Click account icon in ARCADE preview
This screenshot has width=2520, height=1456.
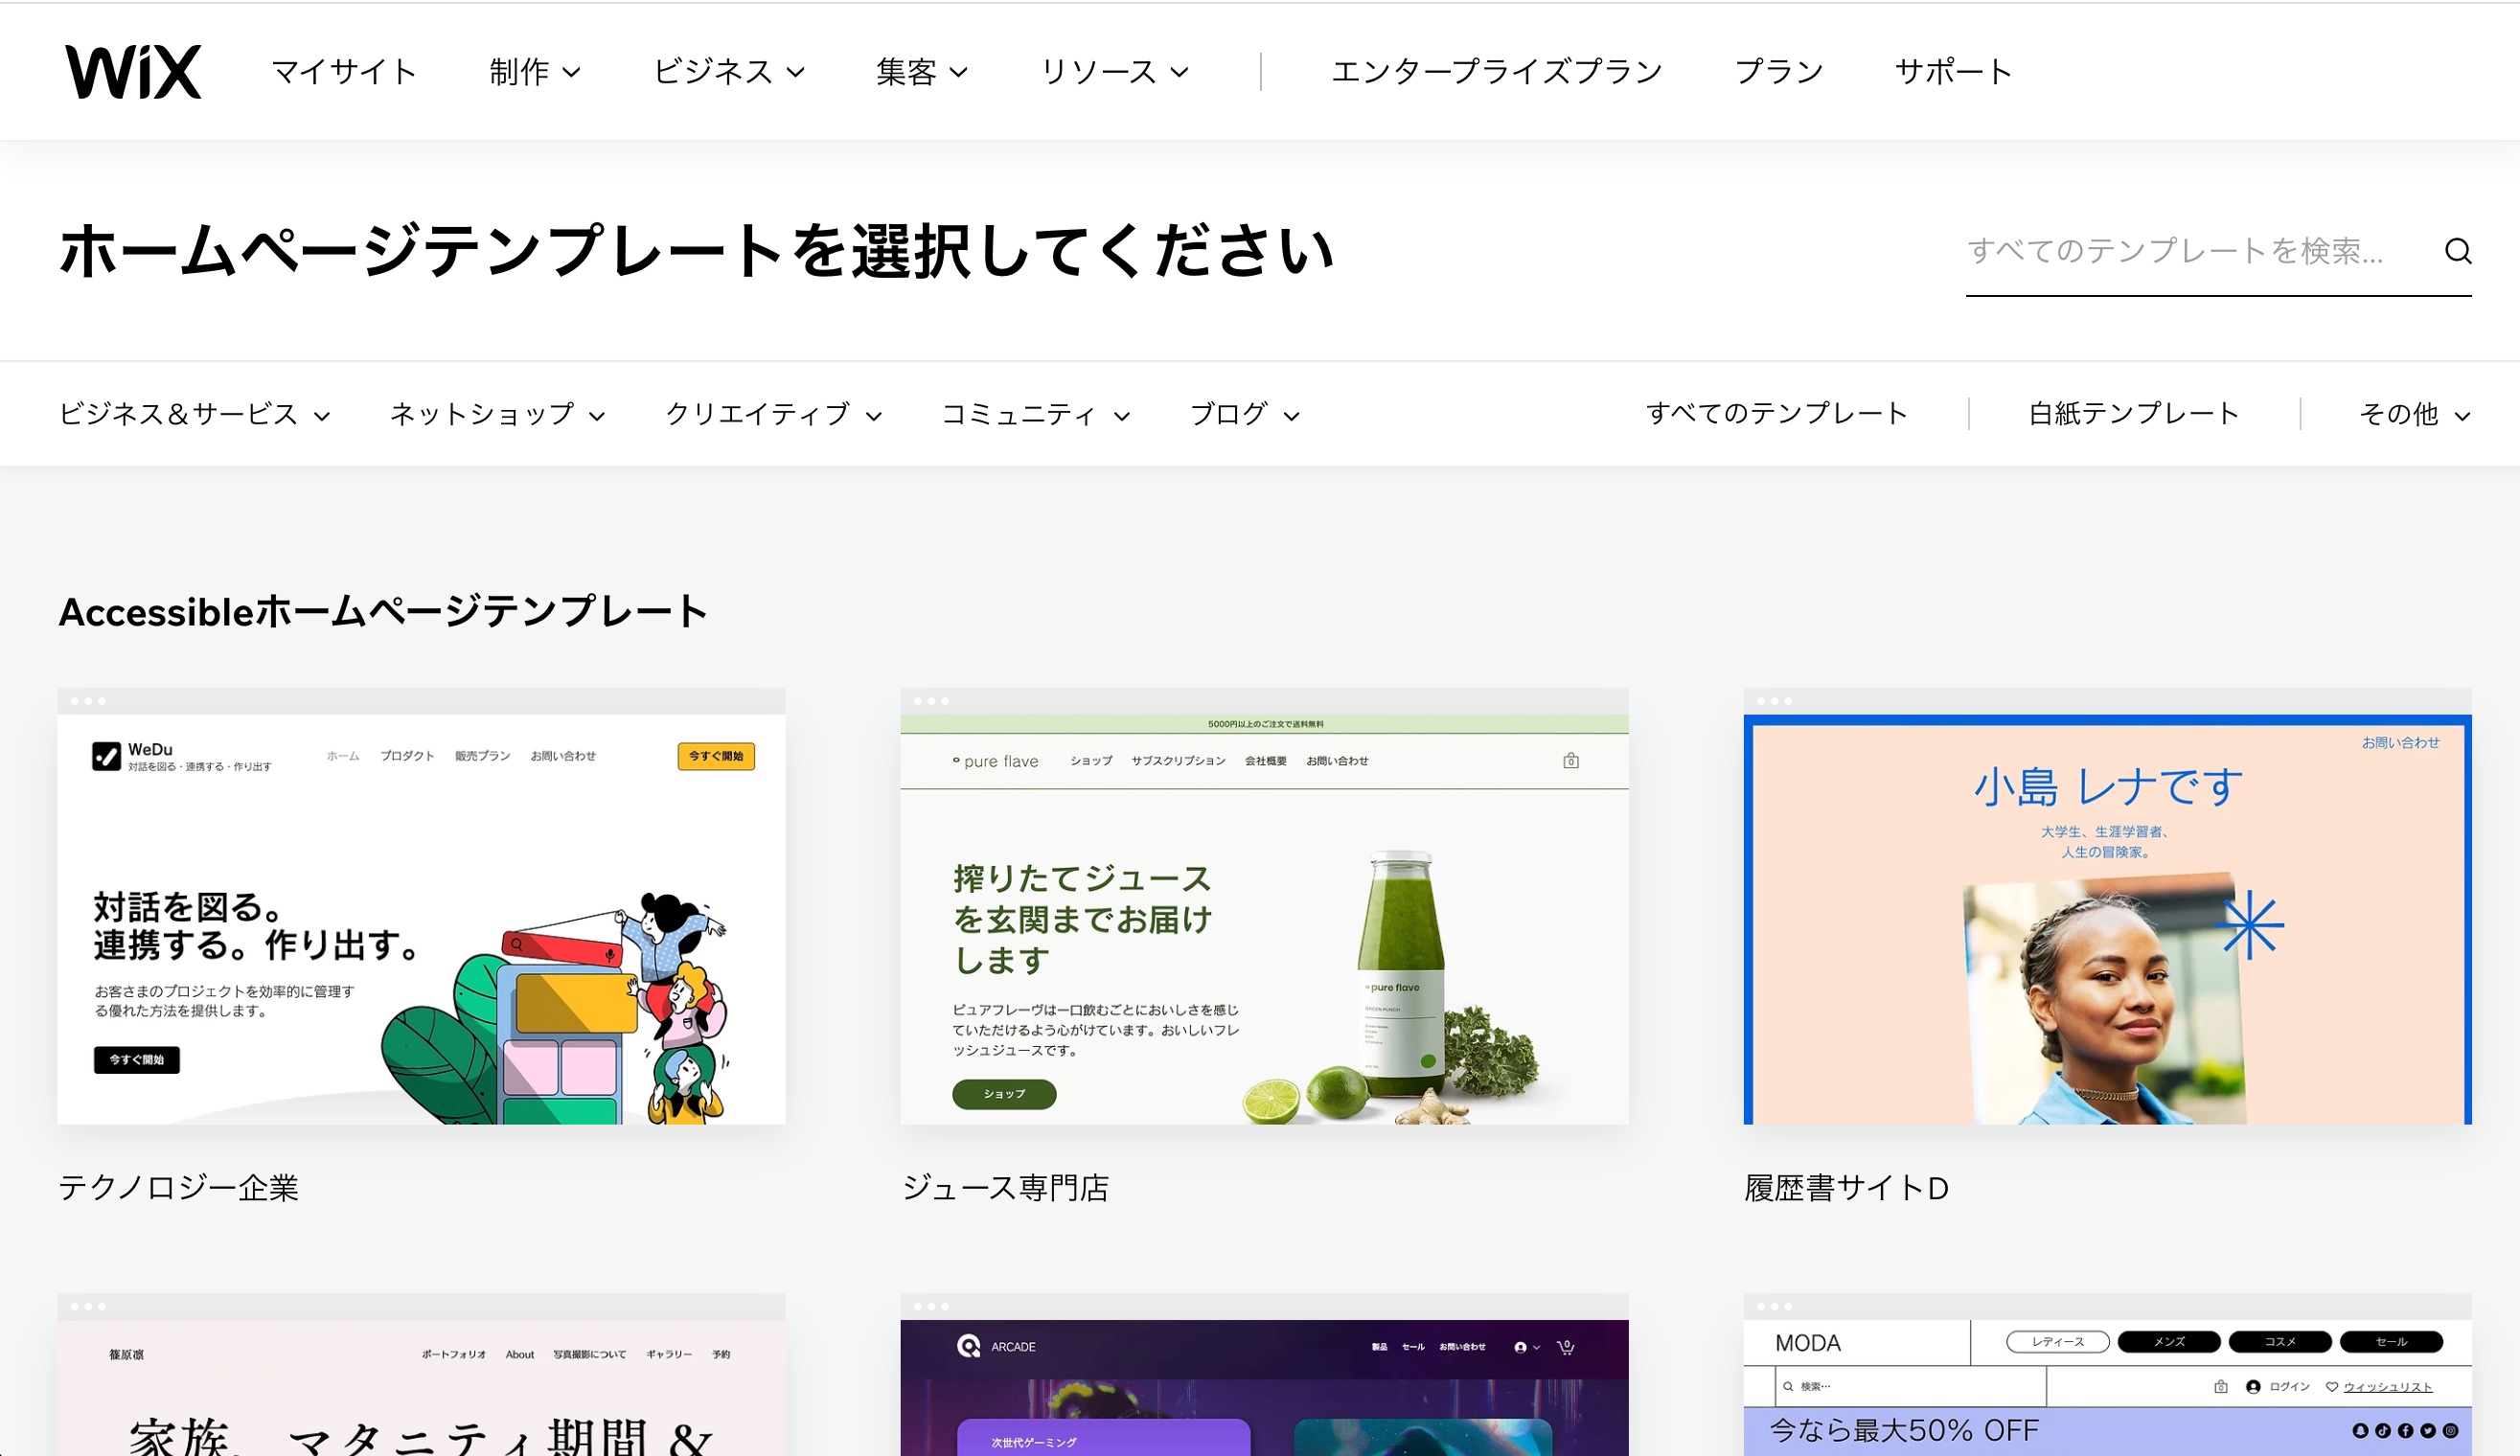click(x=1521, y=1347)
